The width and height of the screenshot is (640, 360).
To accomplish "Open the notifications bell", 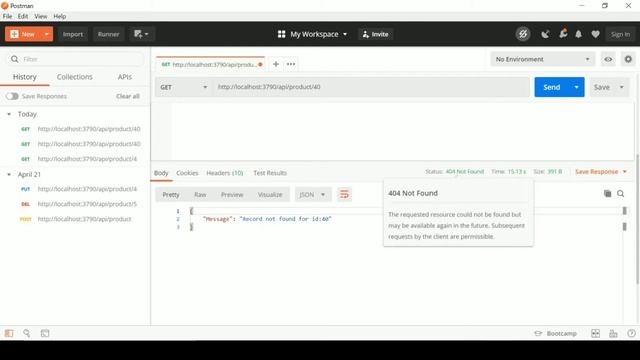I will (578, 34).
